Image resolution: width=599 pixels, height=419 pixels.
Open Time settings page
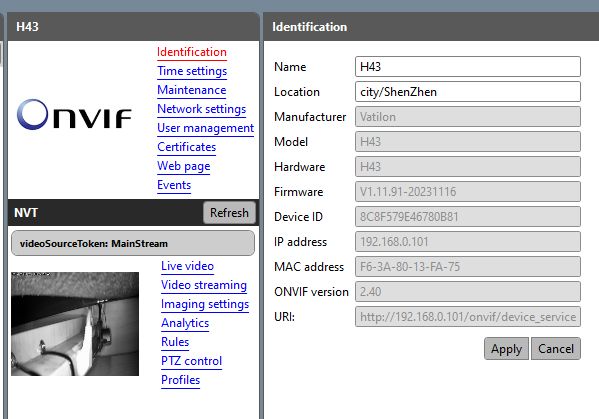coord(192,71)
